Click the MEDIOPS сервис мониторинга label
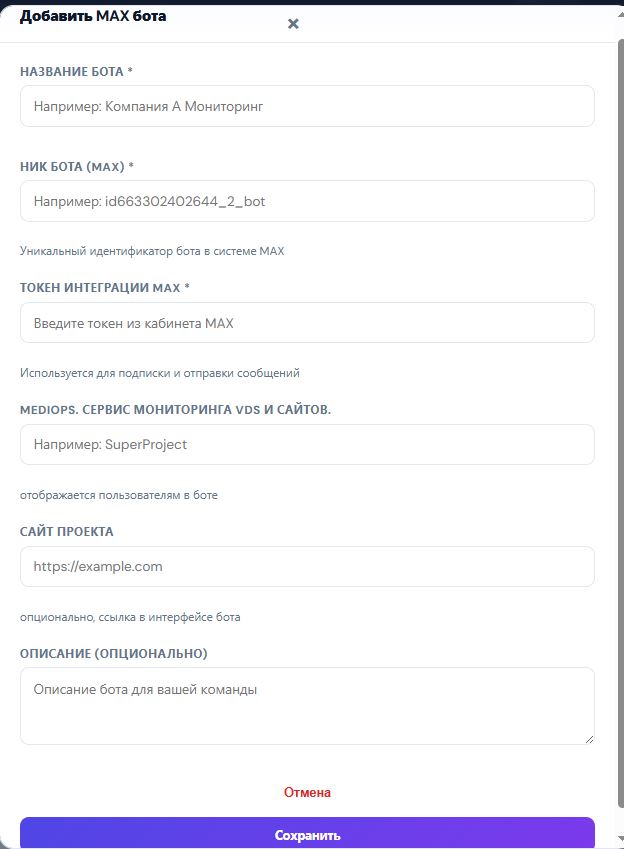Image resolution: width=624 pixels, height=849 pixels. point(176,410)
